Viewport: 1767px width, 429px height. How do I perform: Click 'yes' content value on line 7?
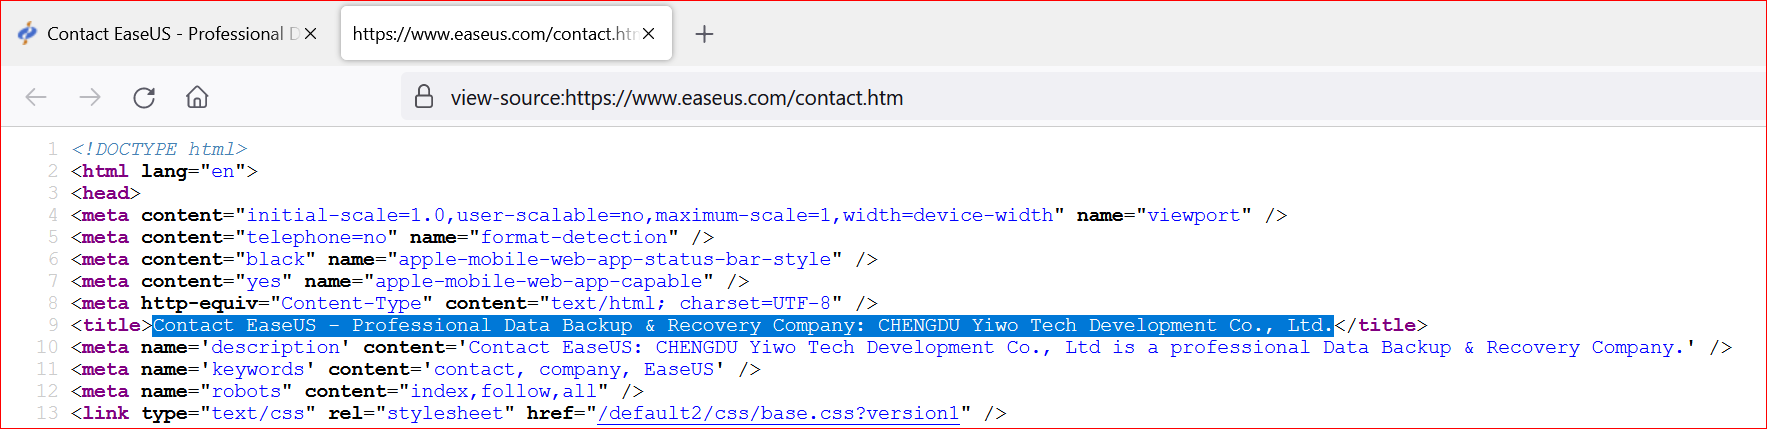tap(264, 281)
